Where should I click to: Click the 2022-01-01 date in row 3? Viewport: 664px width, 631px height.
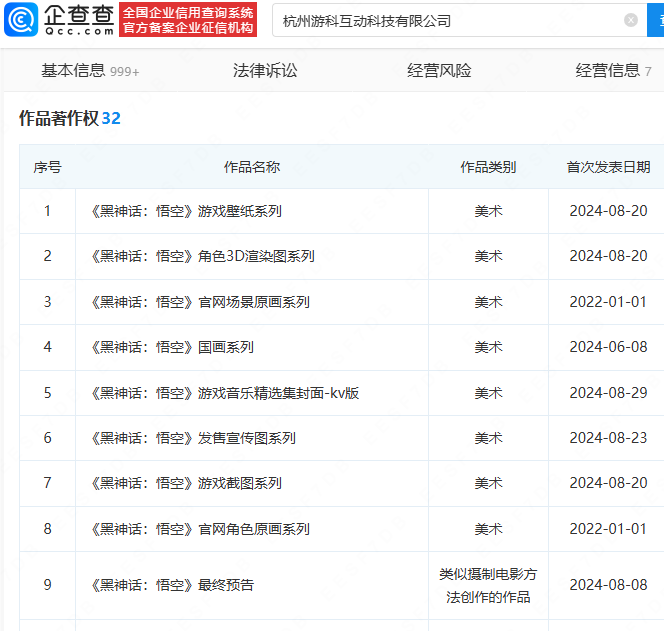click(609, 302)
